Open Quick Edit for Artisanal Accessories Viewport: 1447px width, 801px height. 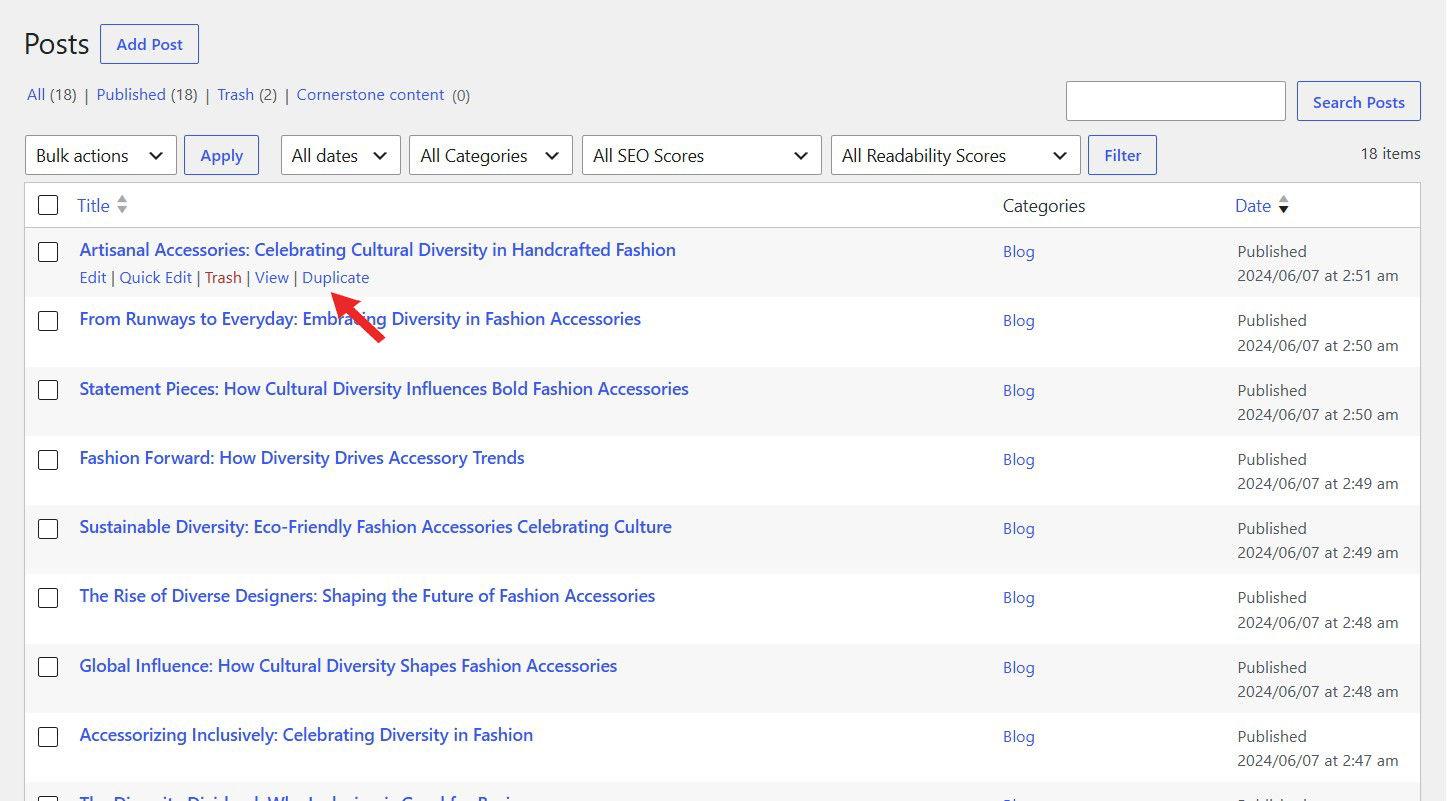click(x=156, y=278)
